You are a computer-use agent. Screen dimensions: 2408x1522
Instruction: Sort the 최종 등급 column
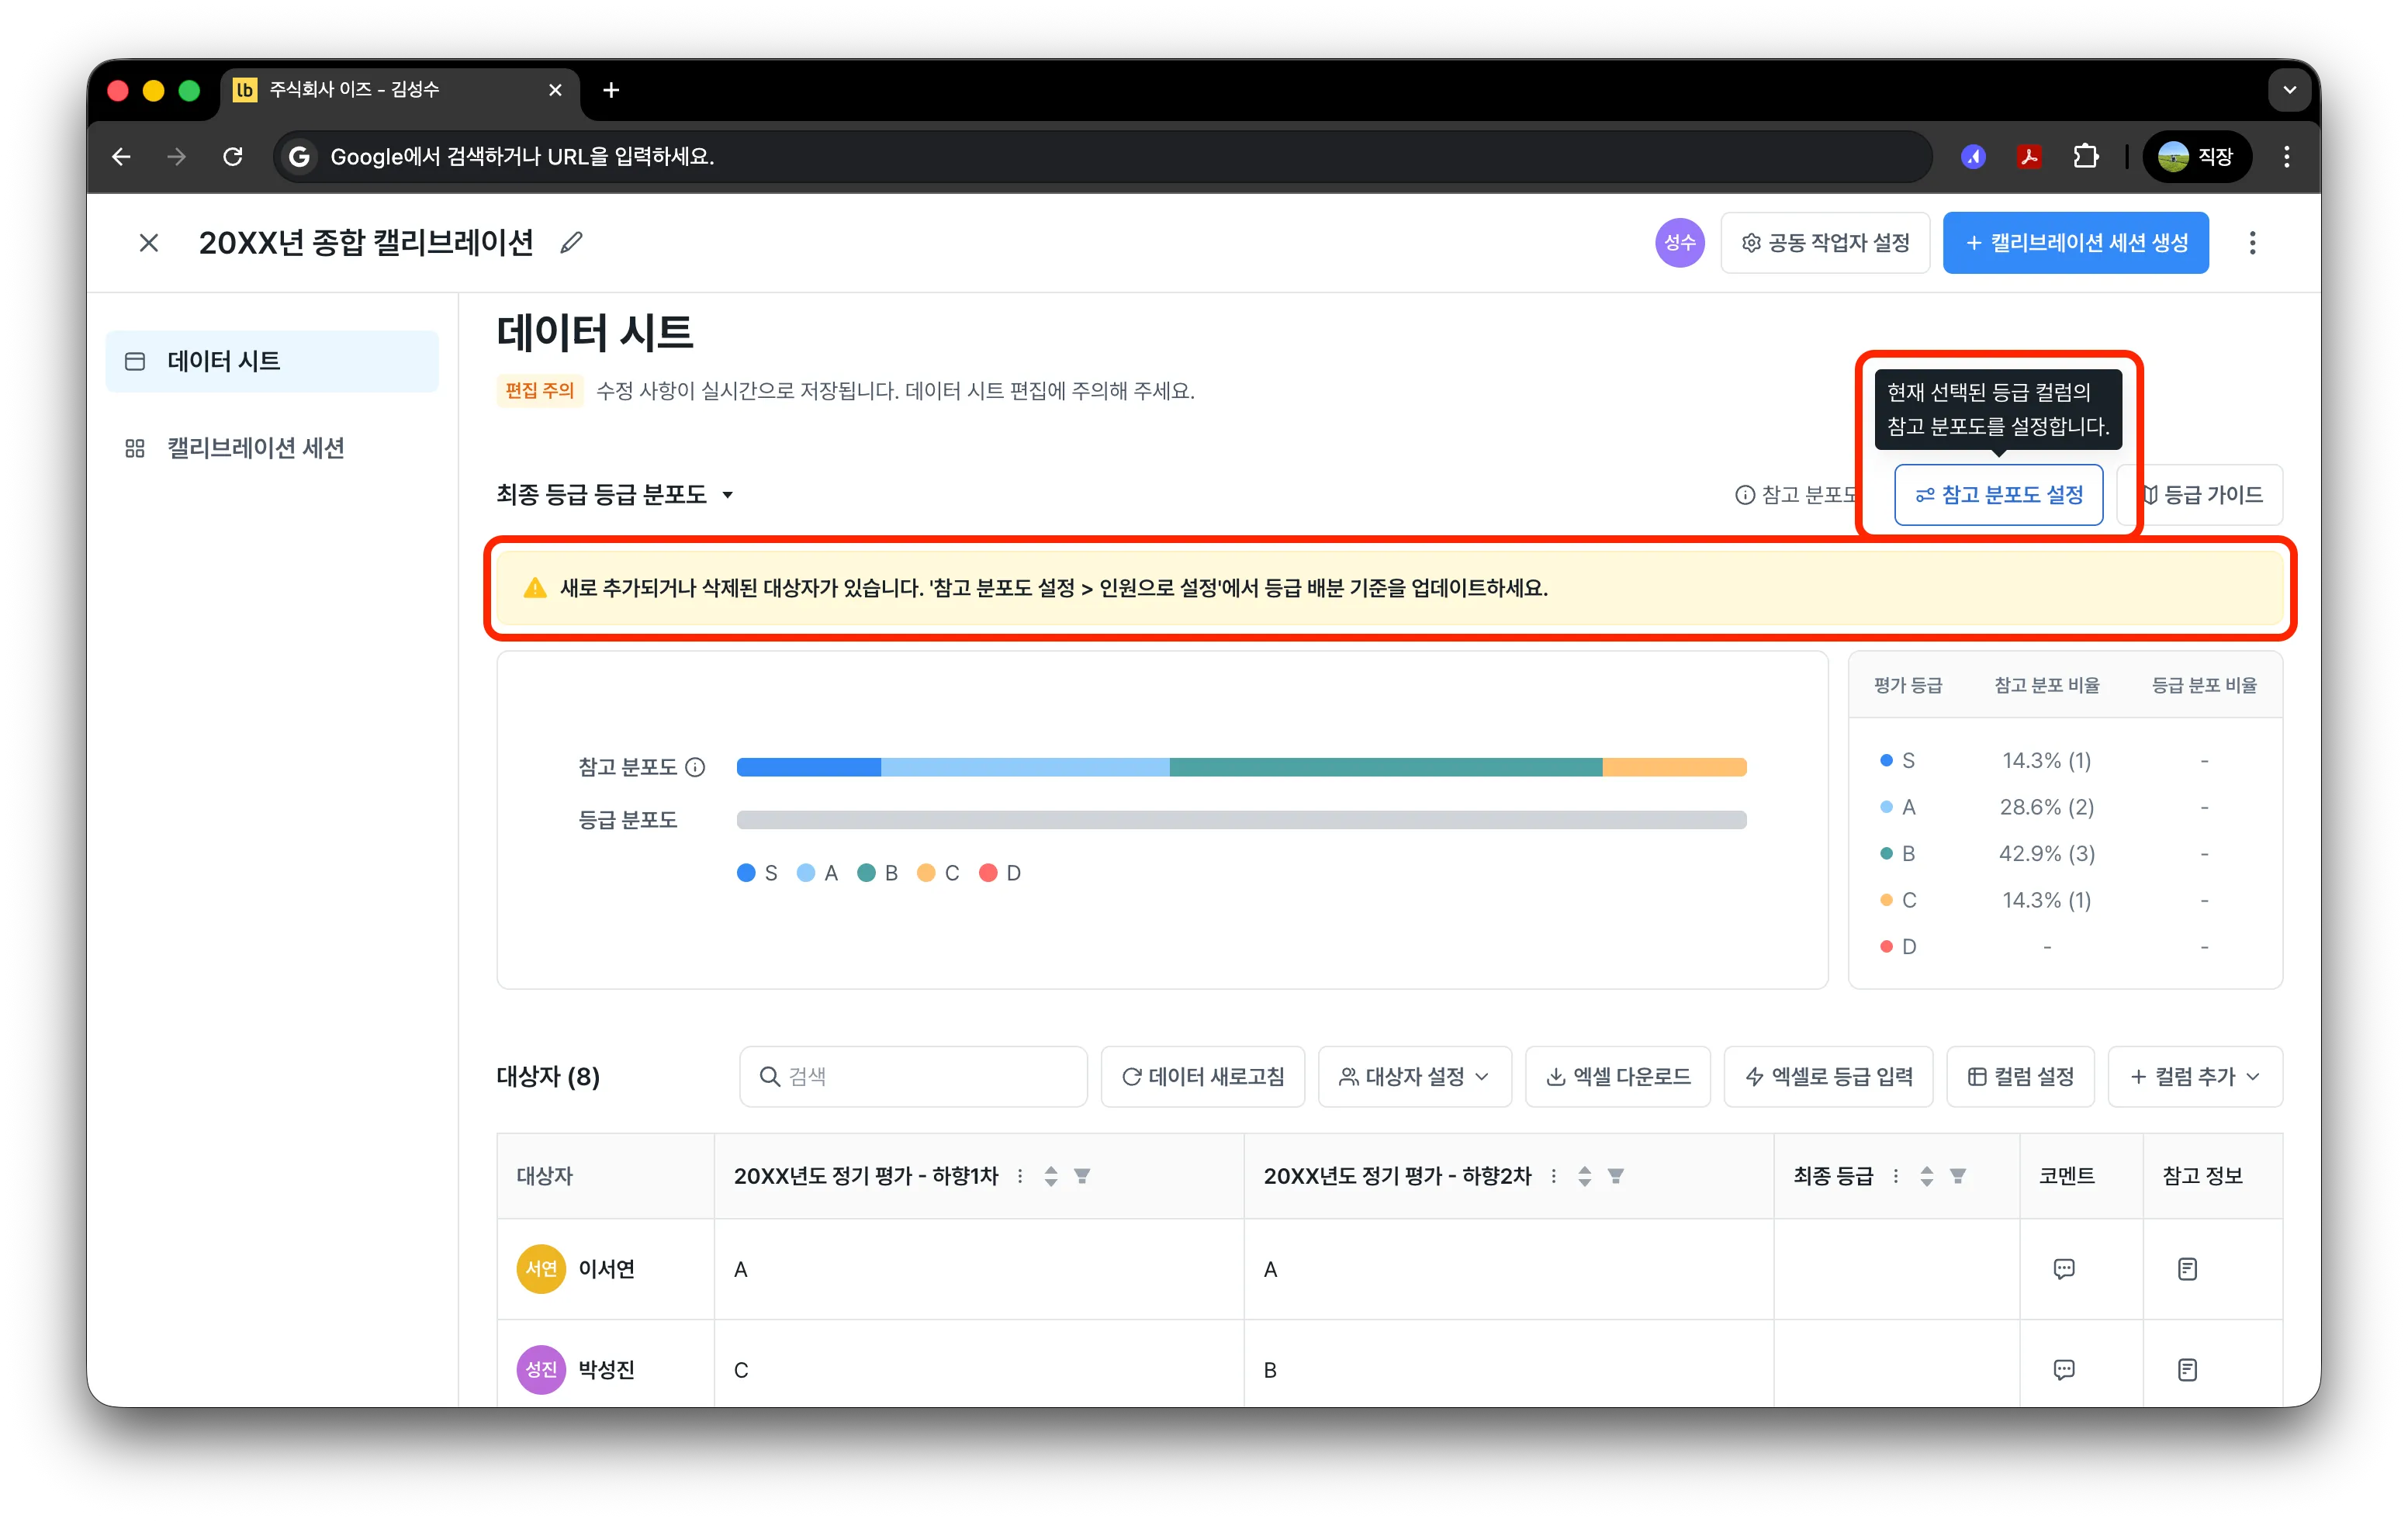click(x=1927, y=1176)
